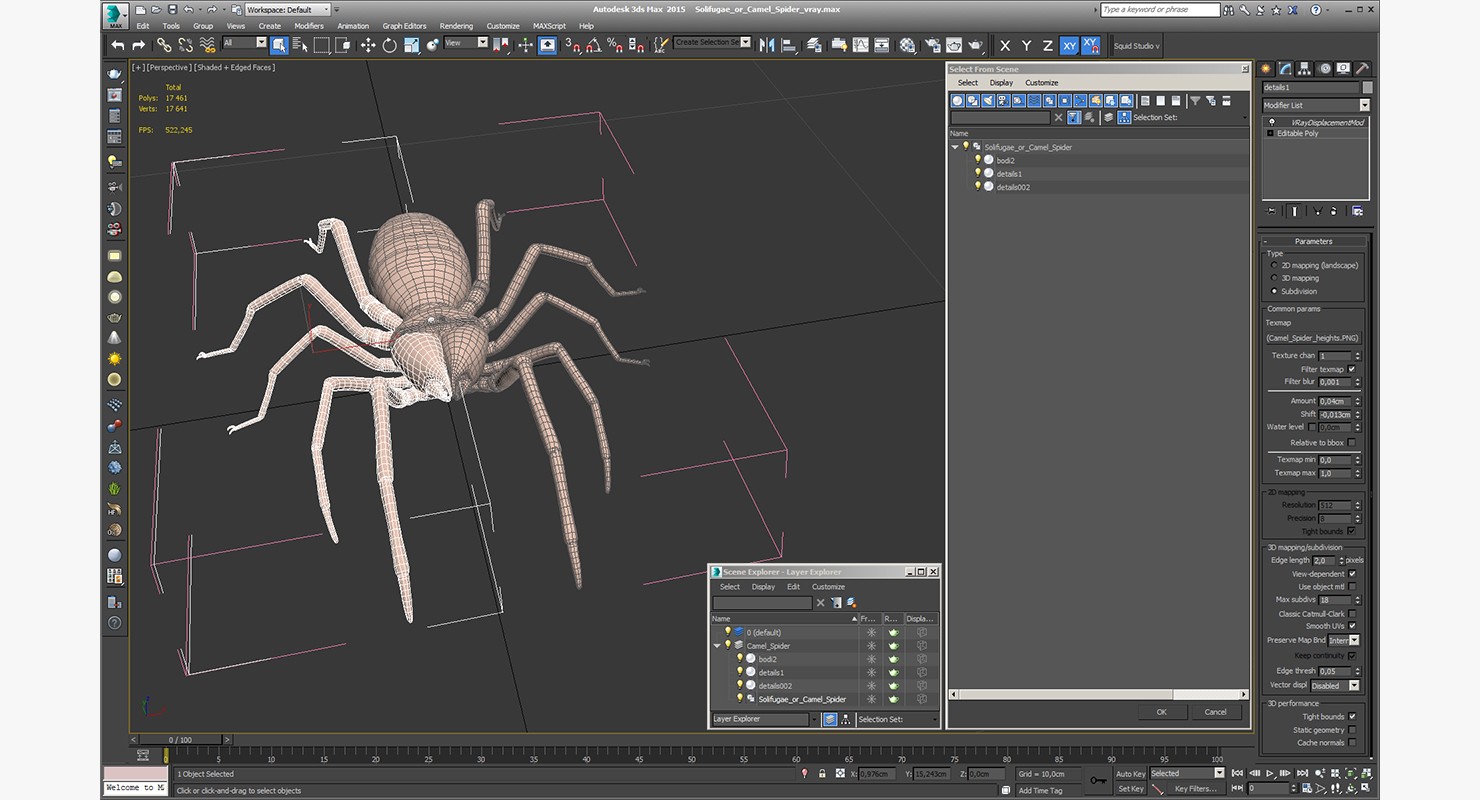Open the key mode Selected dropdown
Screen dimensions: 1480x800
(1187, 773)
